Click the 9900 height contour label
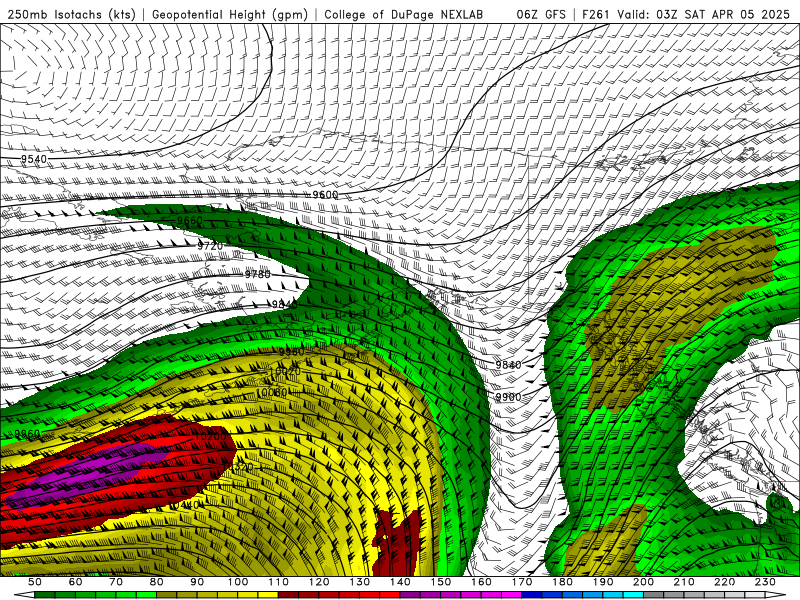This screenshot has width=800, height=600. [x=508, y=397]
